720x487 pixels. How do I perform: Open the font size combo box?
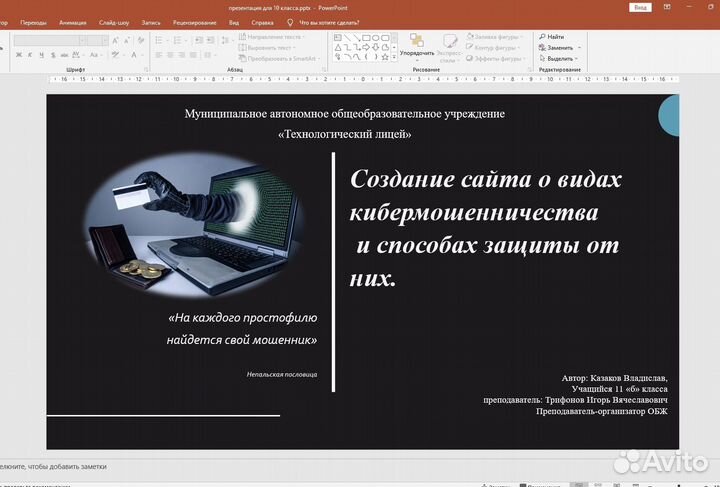[98, 40]
